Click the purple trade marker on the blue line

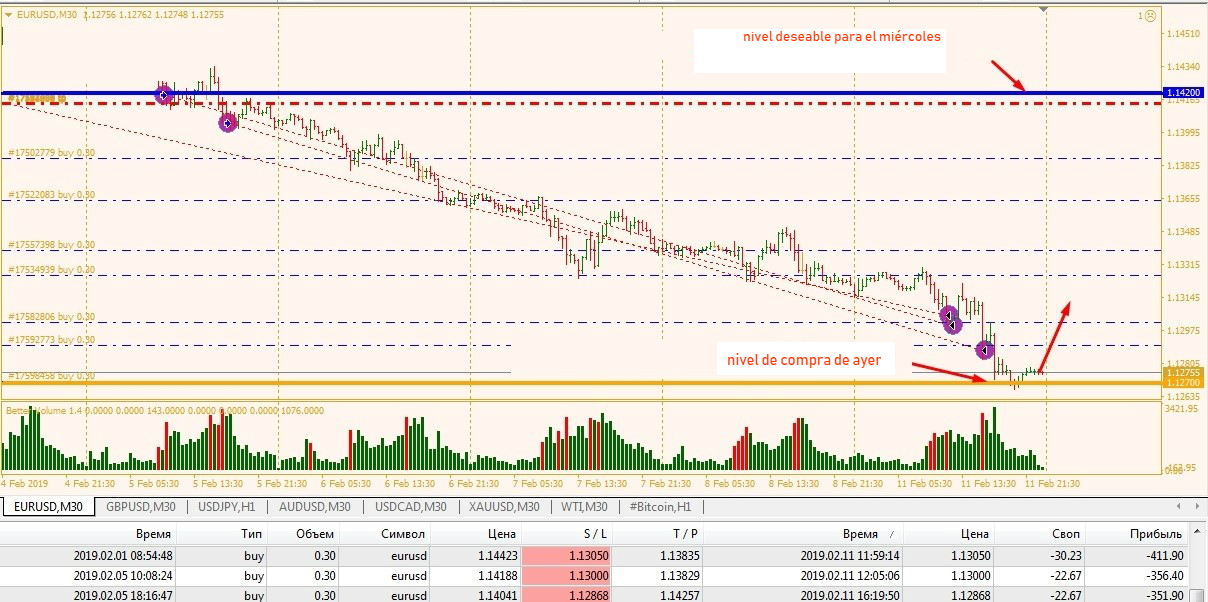(164, 94)
